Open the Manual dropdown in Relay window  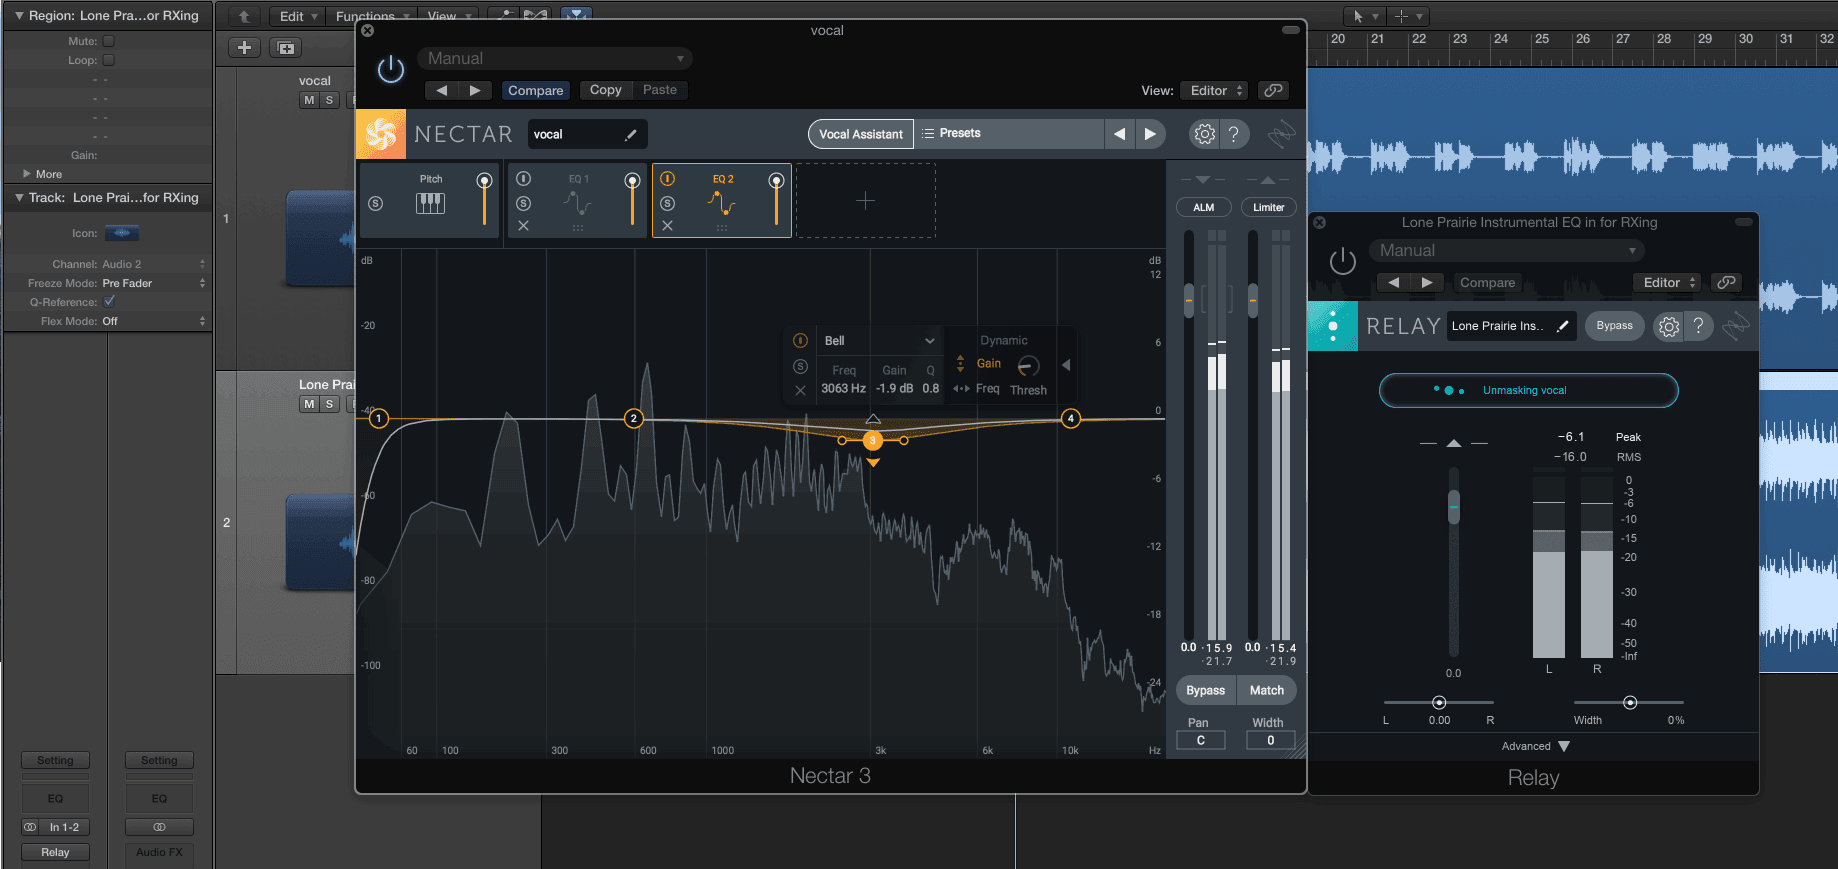(x=1508, y=251)
